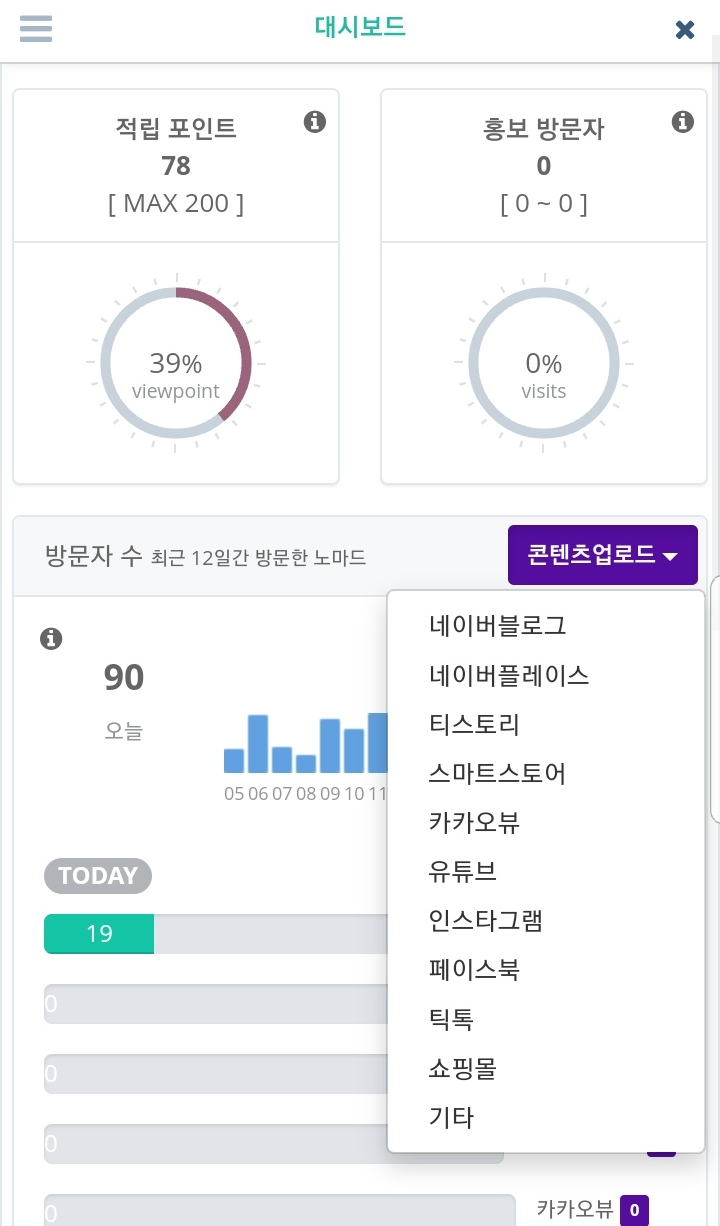Click the info icon on 홍보 방문자 card
720x1226 pixels.
(683, 122)
